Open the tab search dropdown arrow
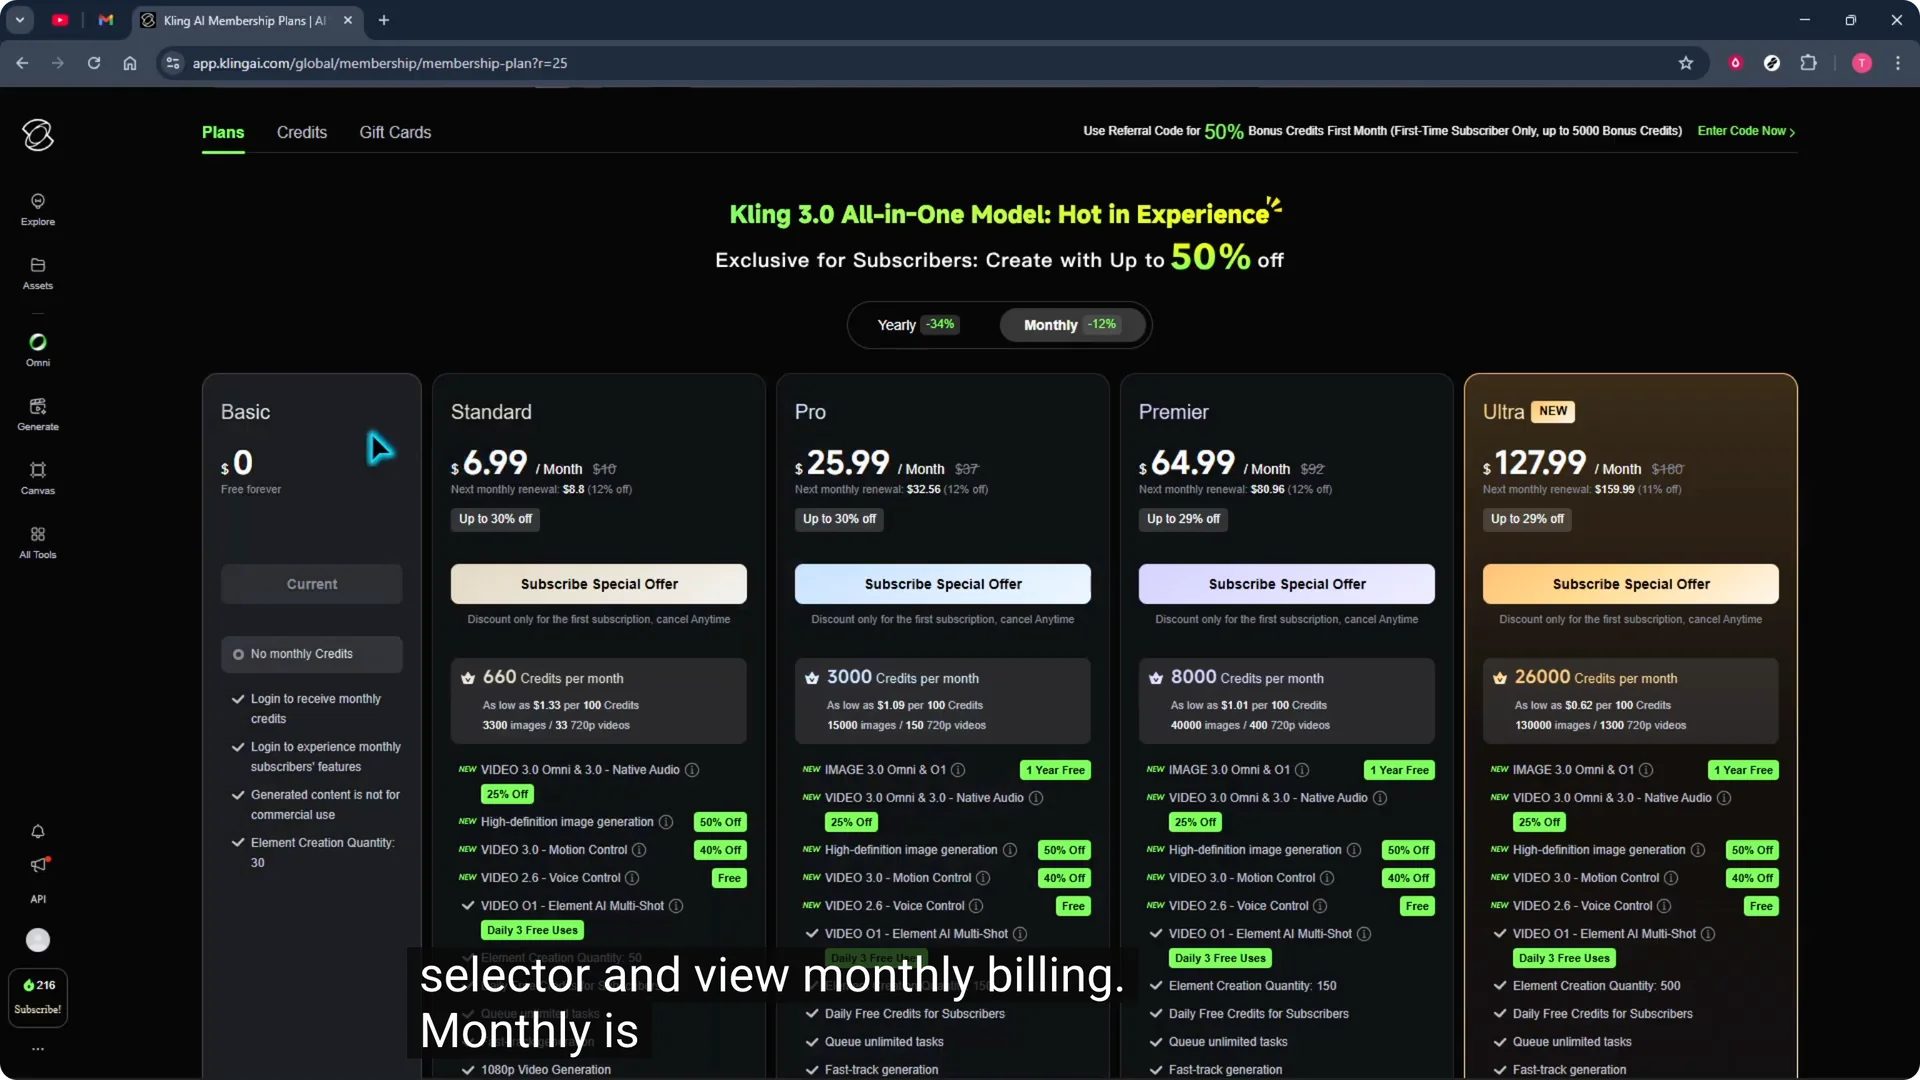 (20, 20)
